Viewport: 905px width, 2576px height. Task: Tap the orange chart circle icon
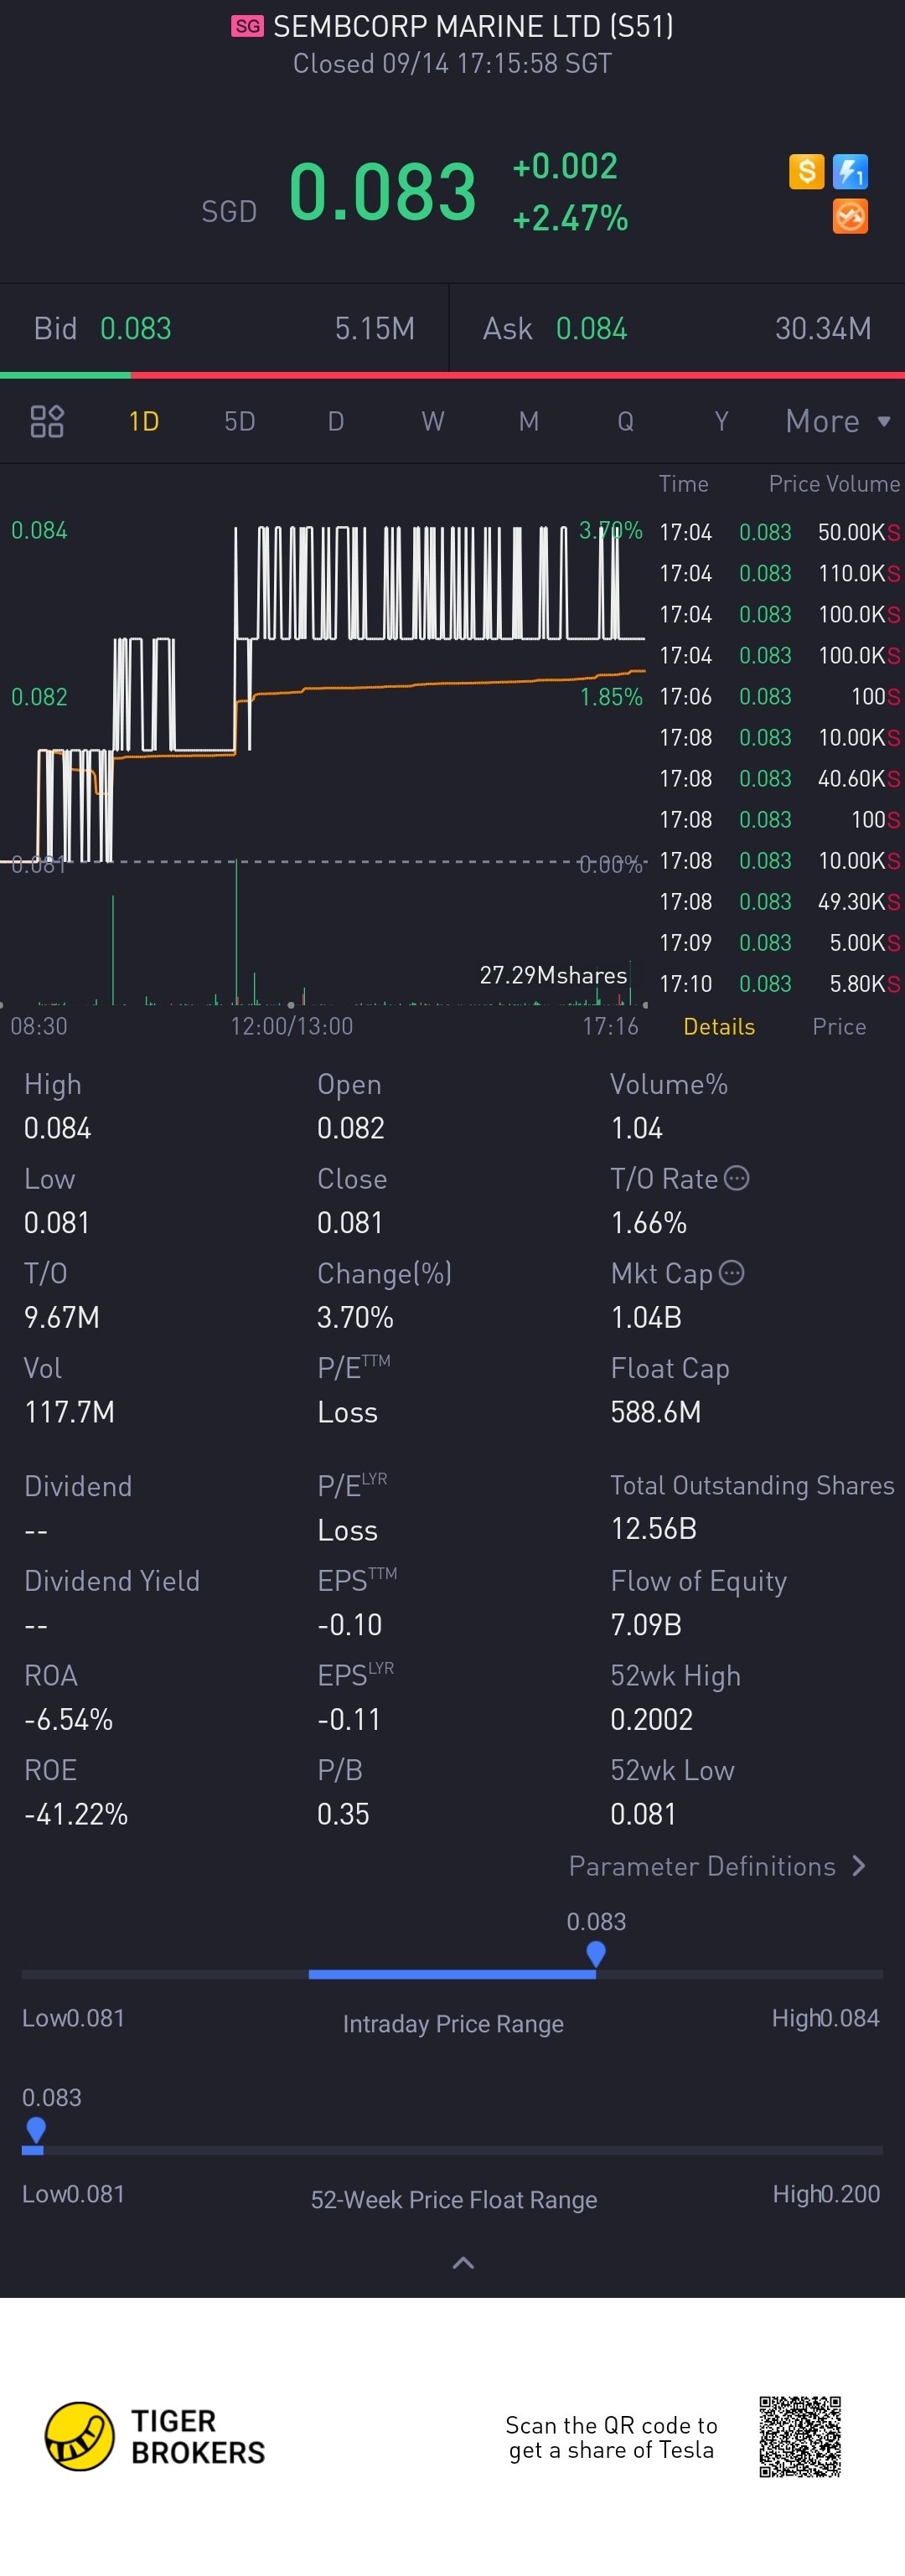[850, 216]
